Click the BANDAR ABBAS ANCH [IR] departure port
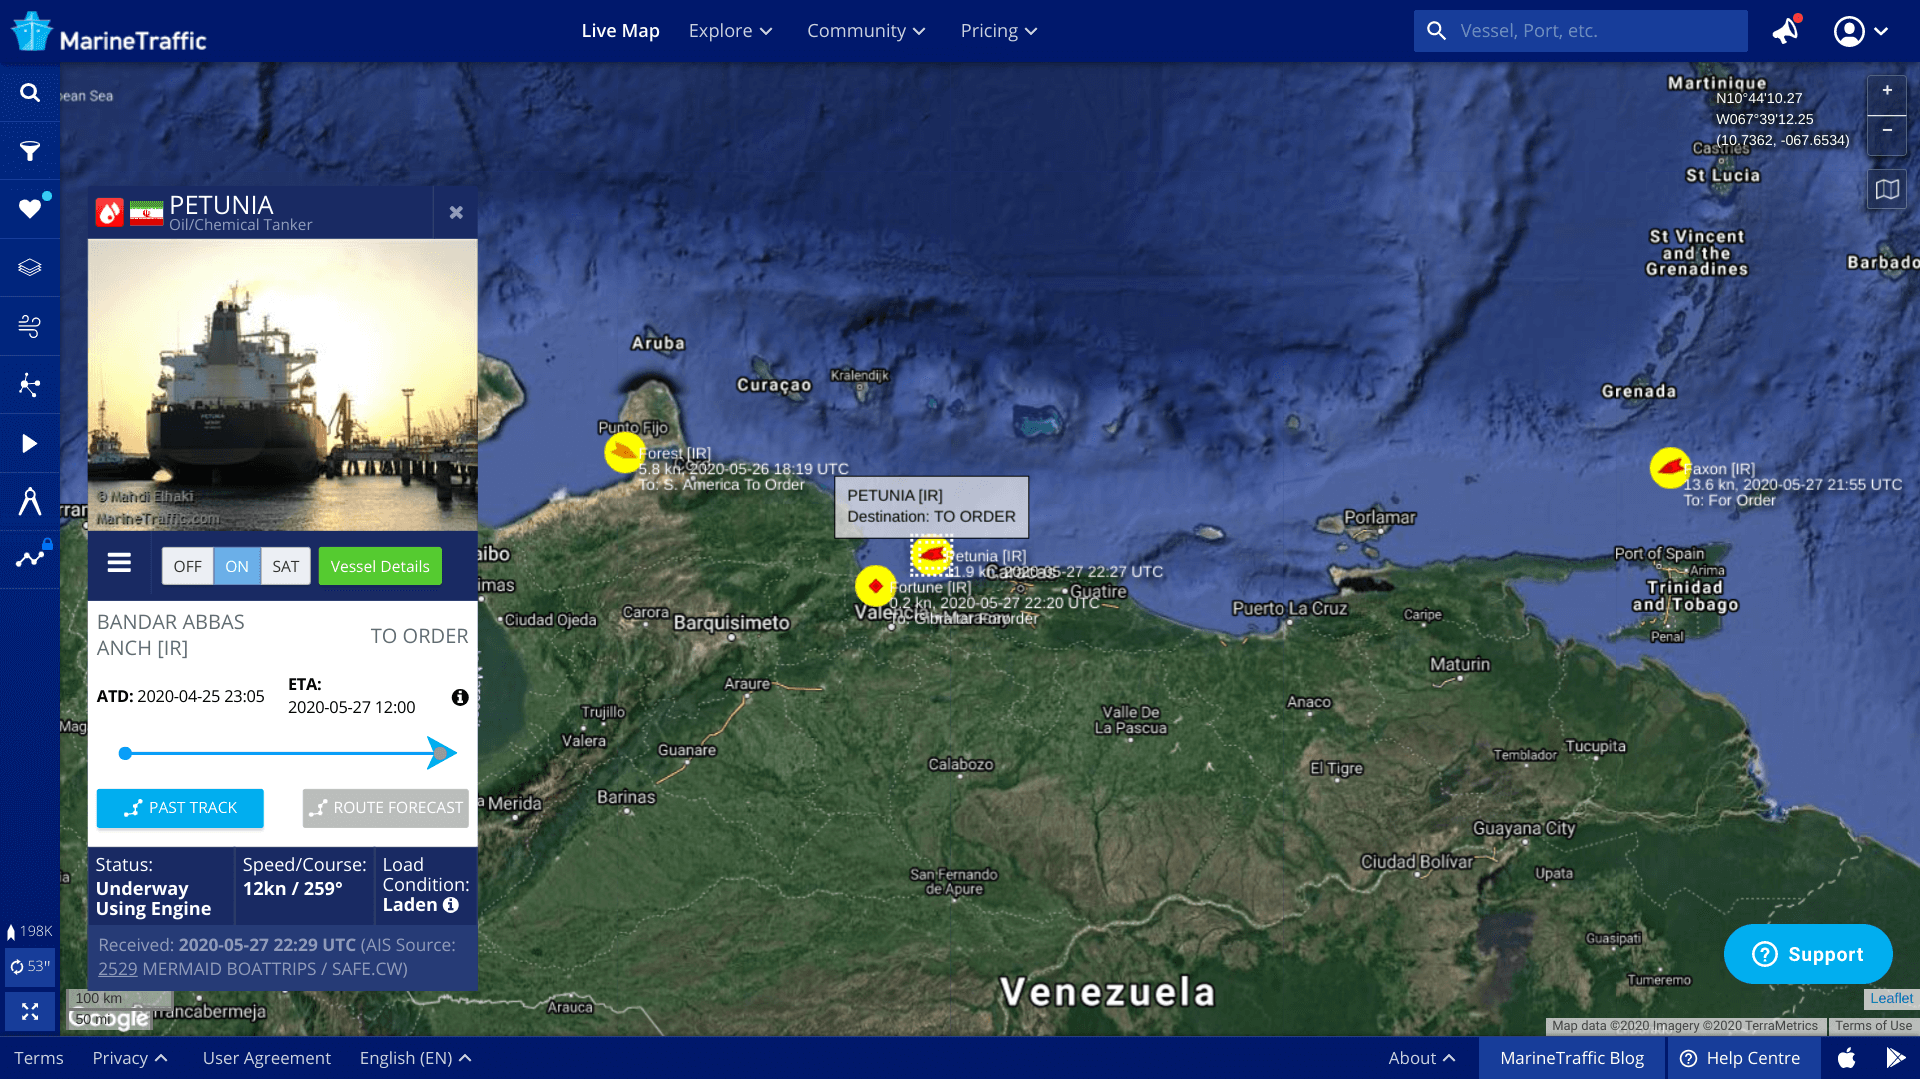Screen dimensions: 1920x1079 (x=170, y=635)
